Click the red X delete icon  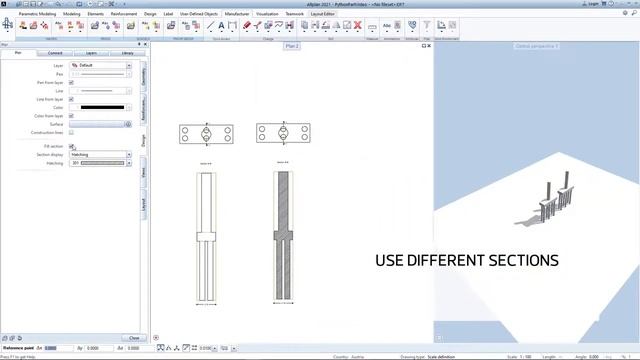(358, 25)
